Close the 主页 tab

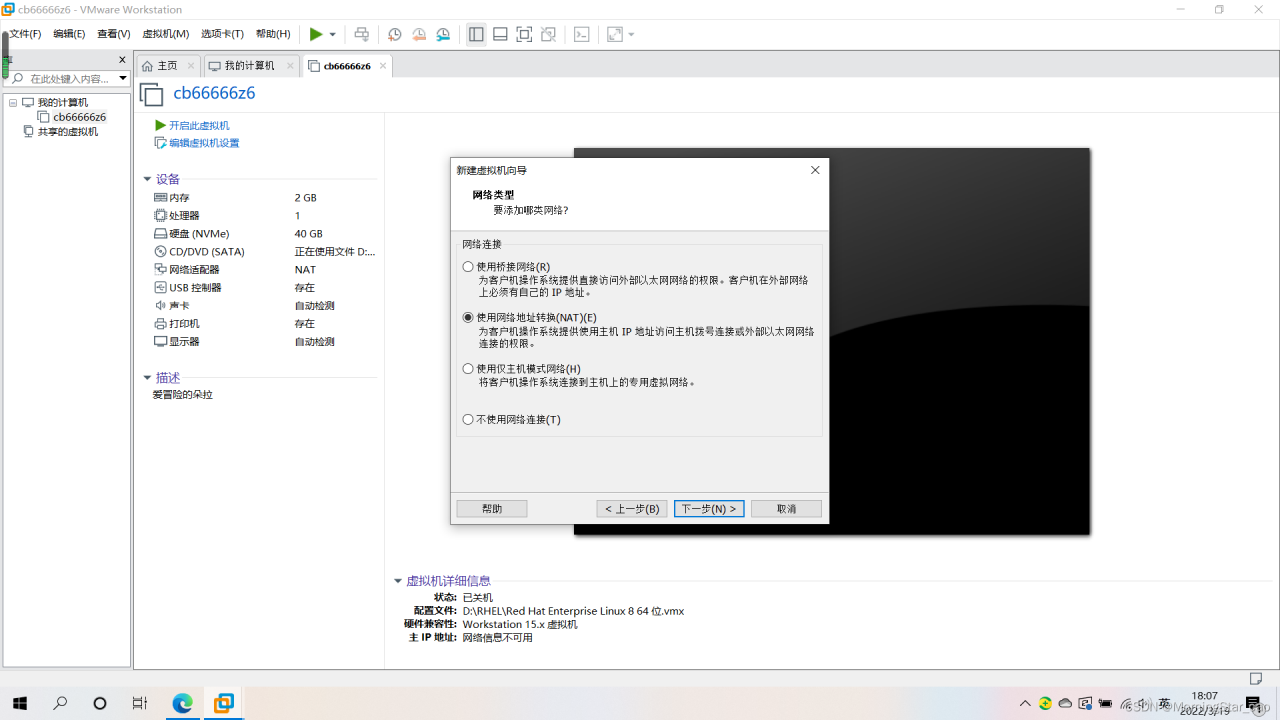[191, 66]
